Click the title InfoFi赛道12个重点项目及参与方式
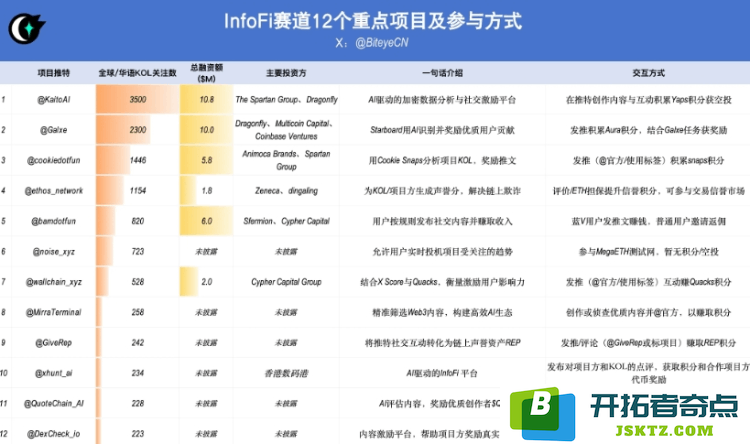The width and height of the screenshot is (750, 444). [373, 22]
